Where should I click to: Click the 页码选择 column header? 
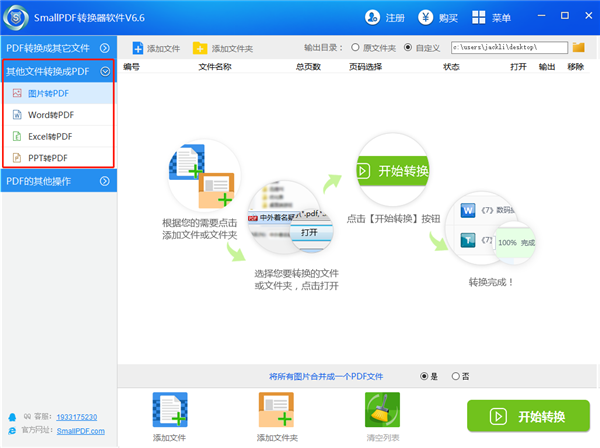365,67
